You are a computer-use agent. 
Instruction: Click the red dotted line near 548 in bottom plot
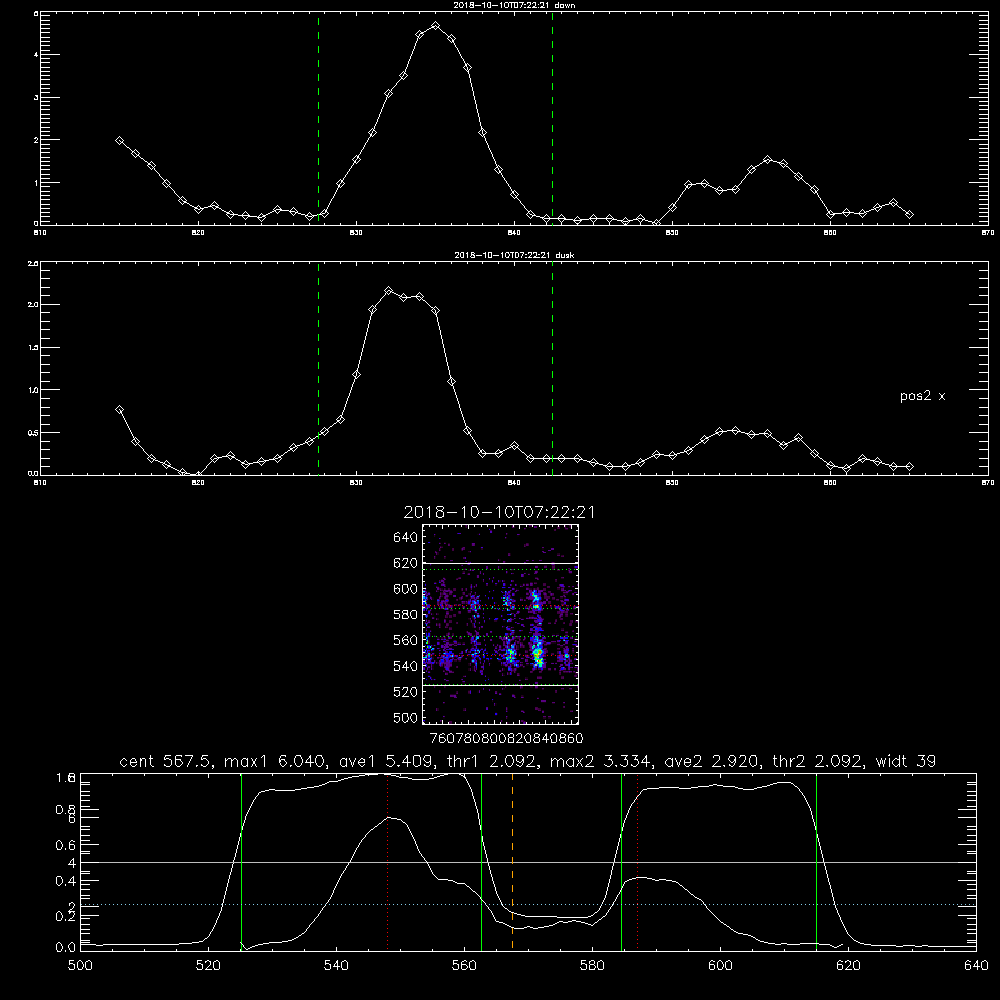(387, 862)
